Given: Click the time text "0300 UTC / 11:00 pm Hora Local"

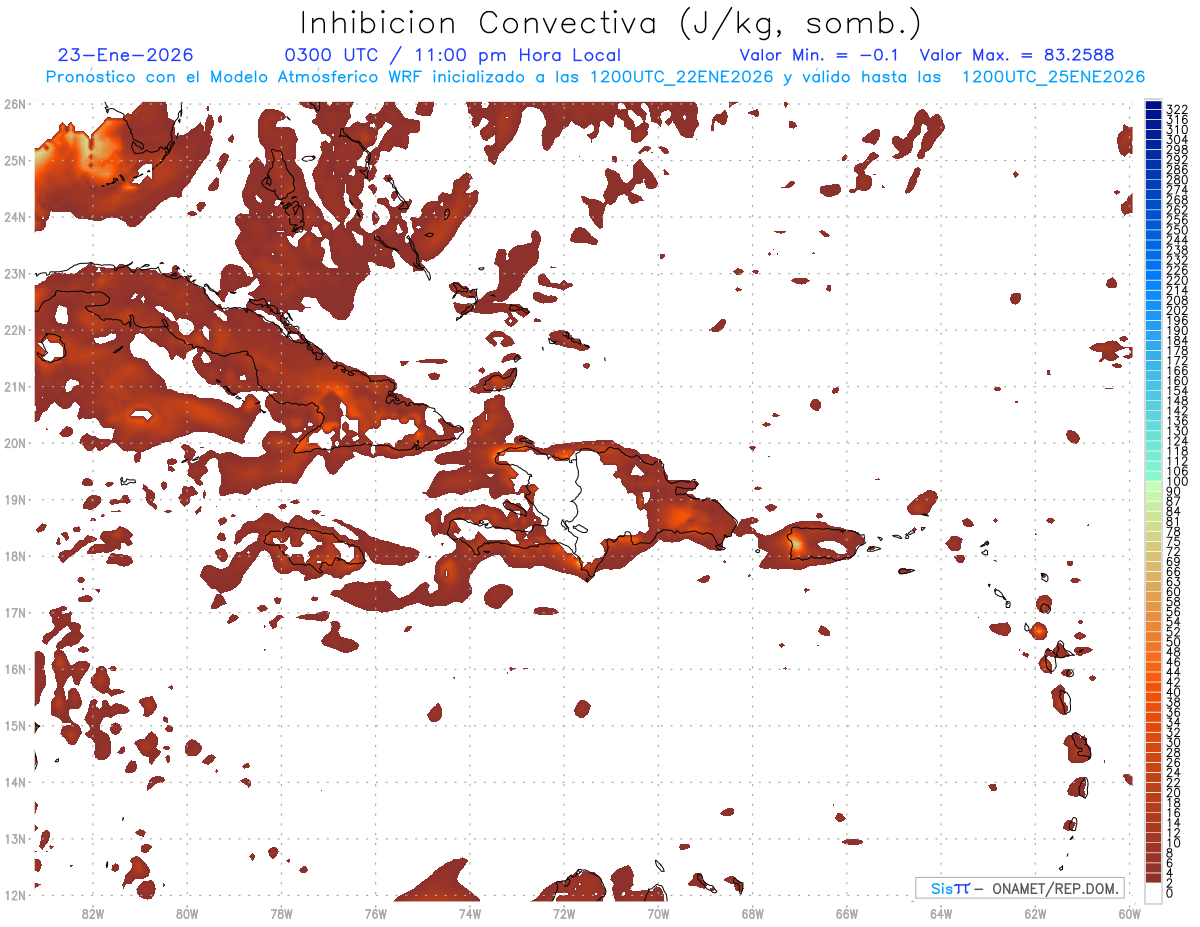Looking at the screenshot, I should point(453,55).
